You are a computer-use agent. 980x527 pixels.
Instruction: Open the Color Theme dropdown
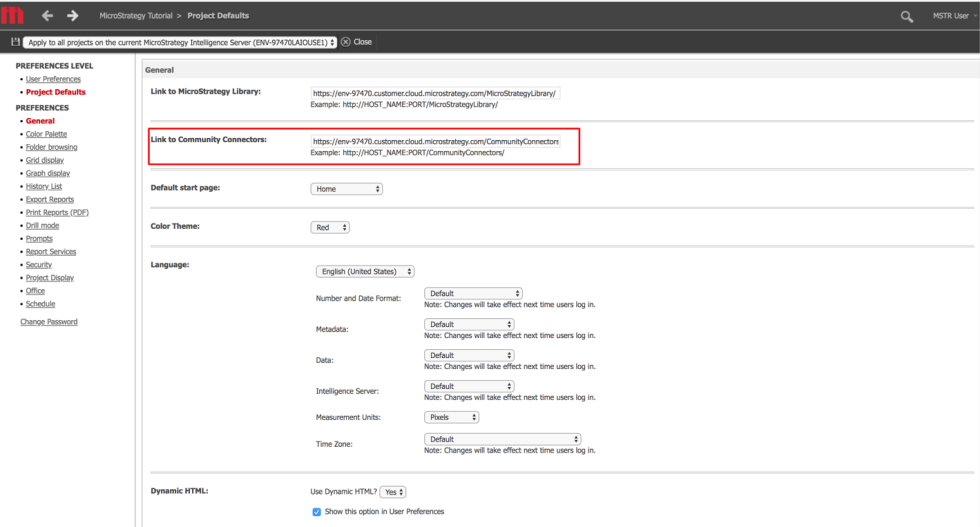click(x=330, y=228)
